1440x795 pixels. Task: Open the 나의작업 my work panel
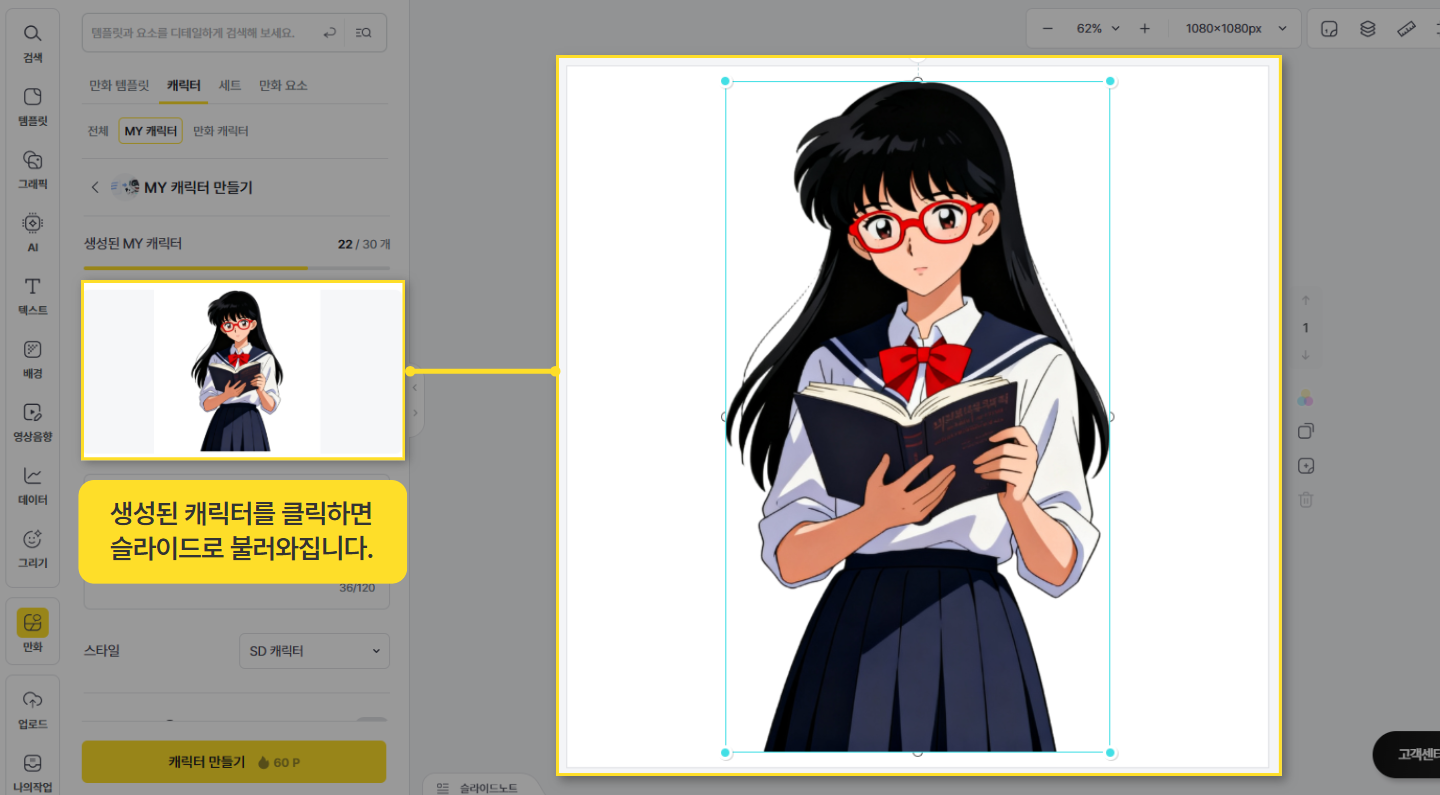[x=32, y=772]
